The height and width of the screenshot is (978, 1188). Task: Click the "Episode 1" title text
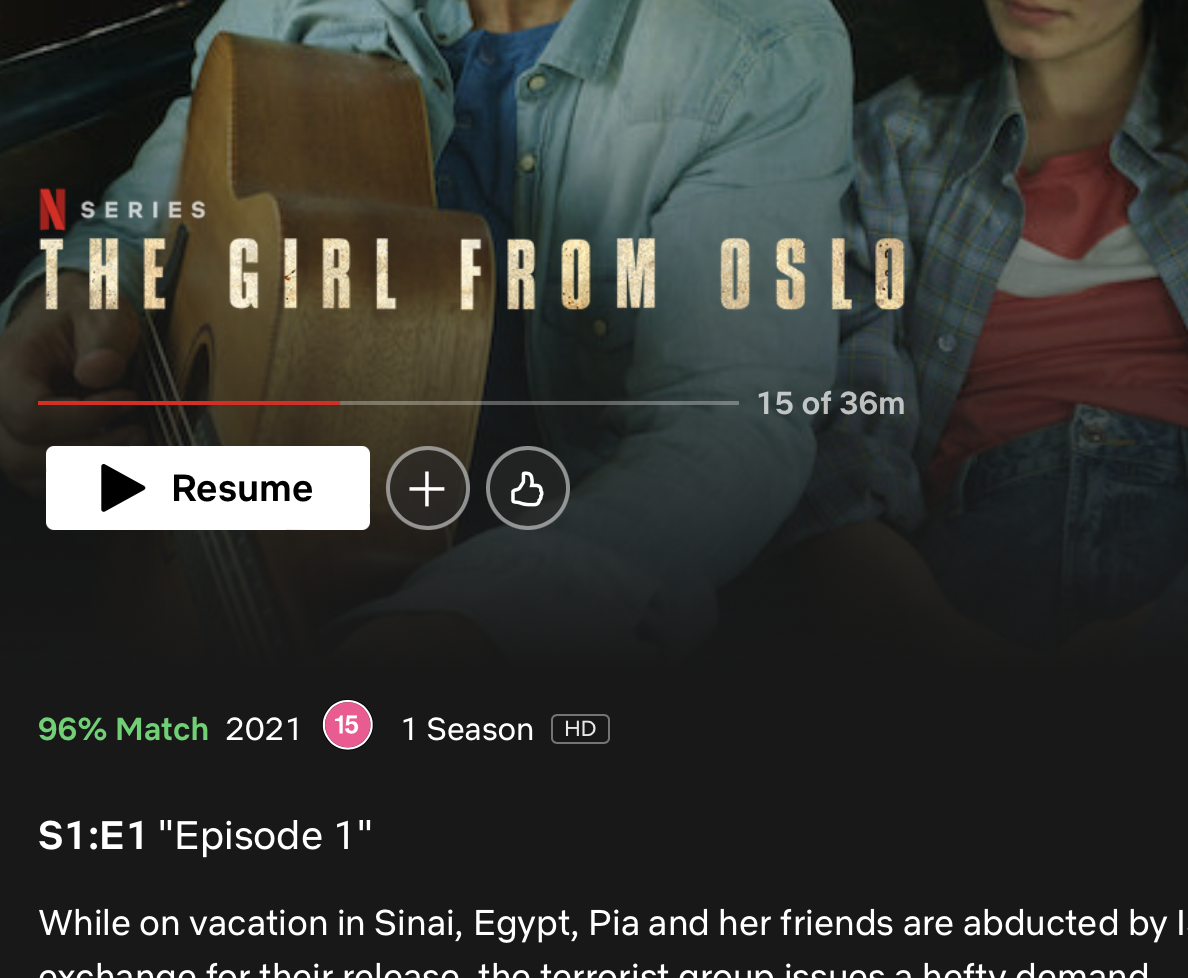(265, 836)
